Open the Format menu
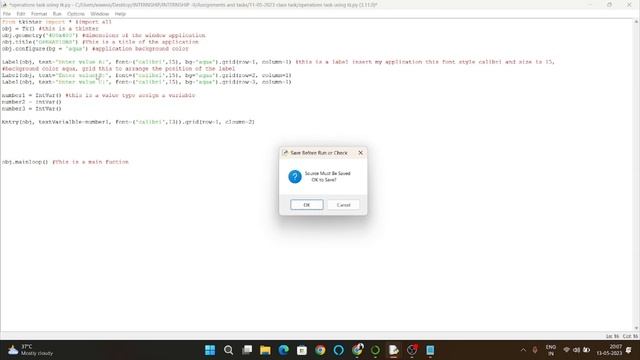Screen dimensions: 640x360 [x=39, y=14]
